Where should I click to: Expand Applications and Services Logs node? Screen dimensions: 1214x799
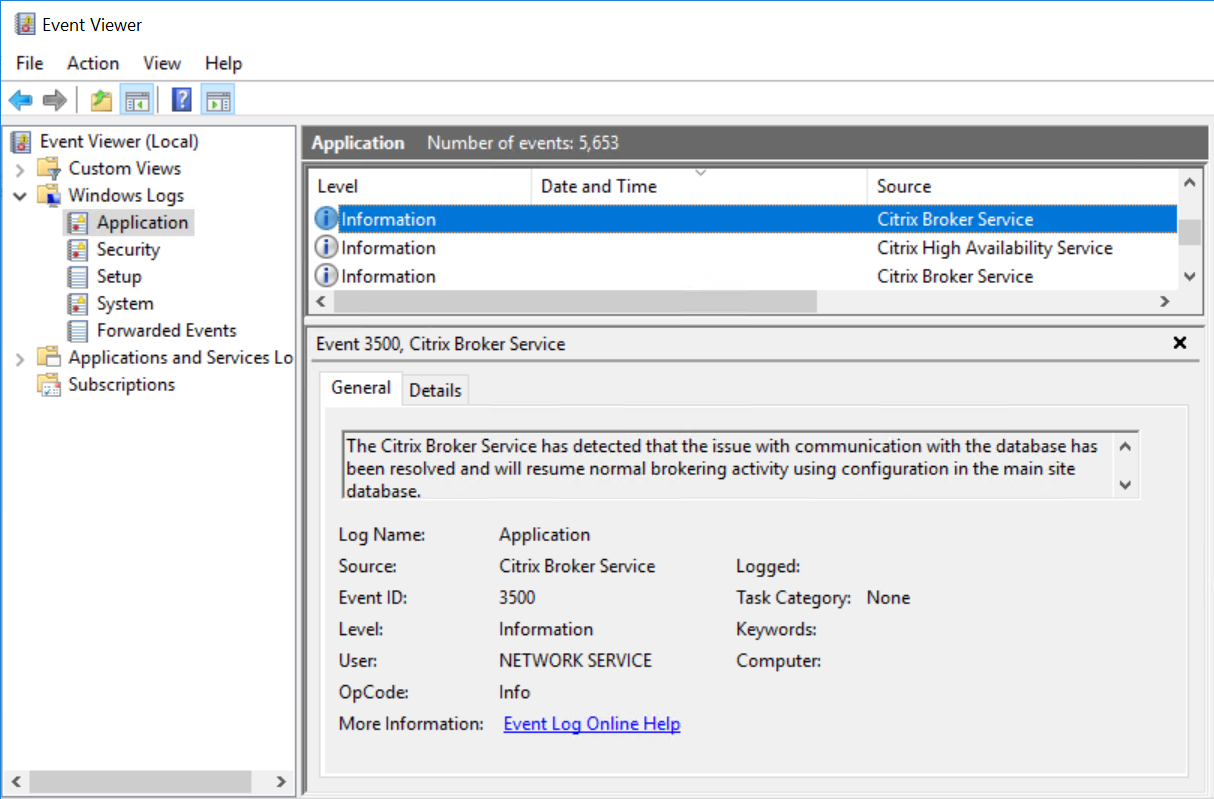tap(20, 358)
